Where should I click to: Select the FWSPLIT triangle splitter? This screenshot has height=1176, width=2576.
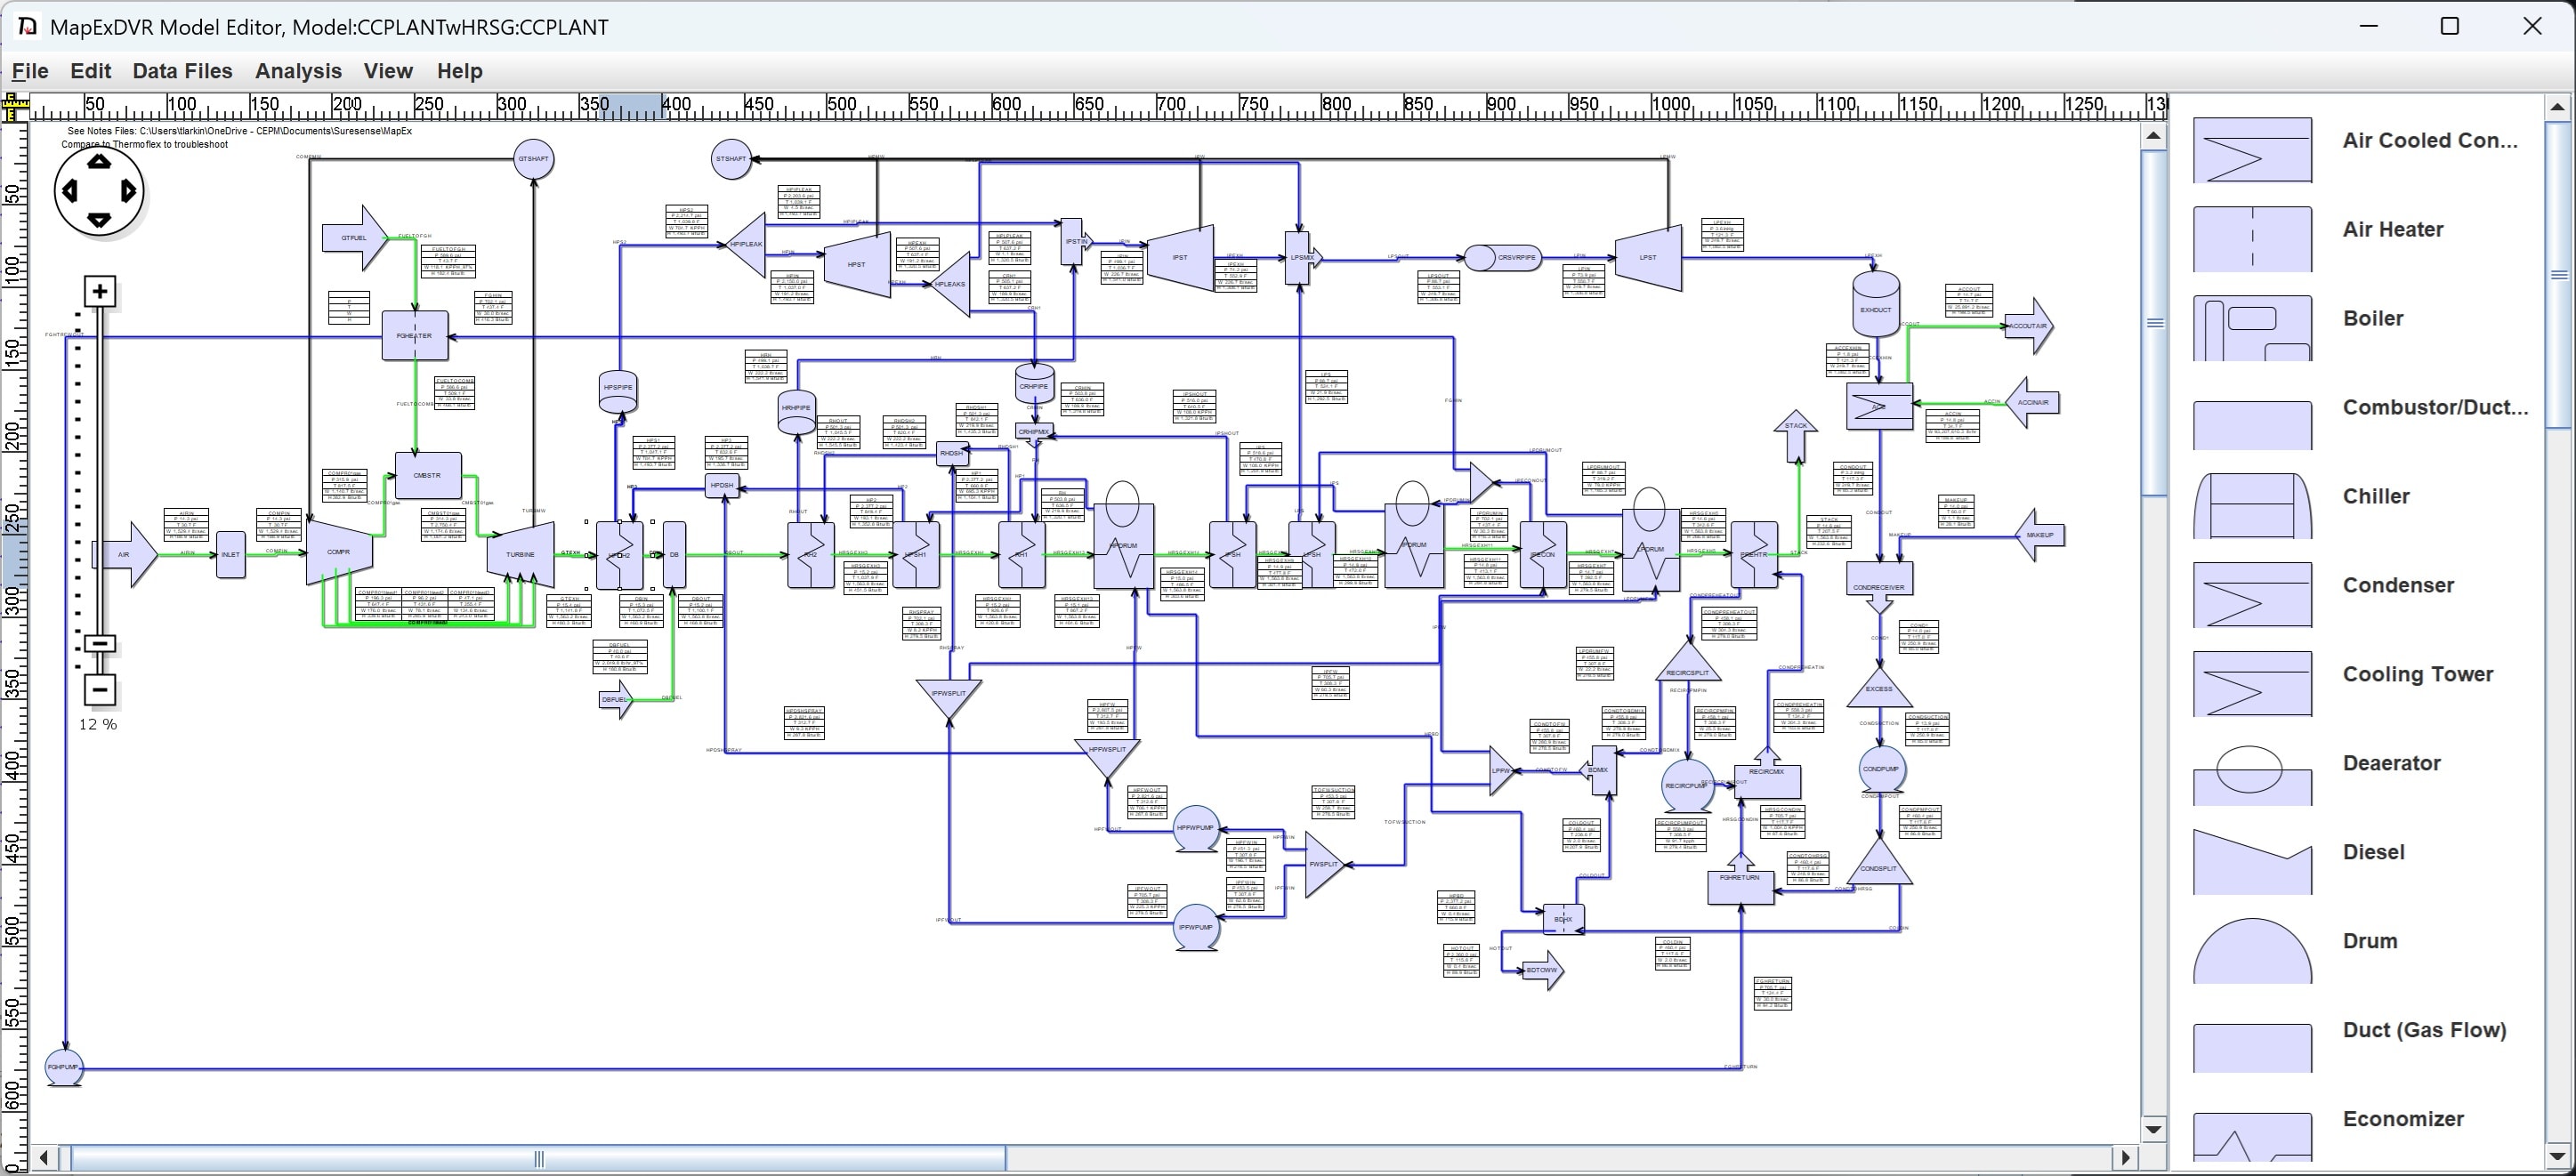(x=1326, y=865)
